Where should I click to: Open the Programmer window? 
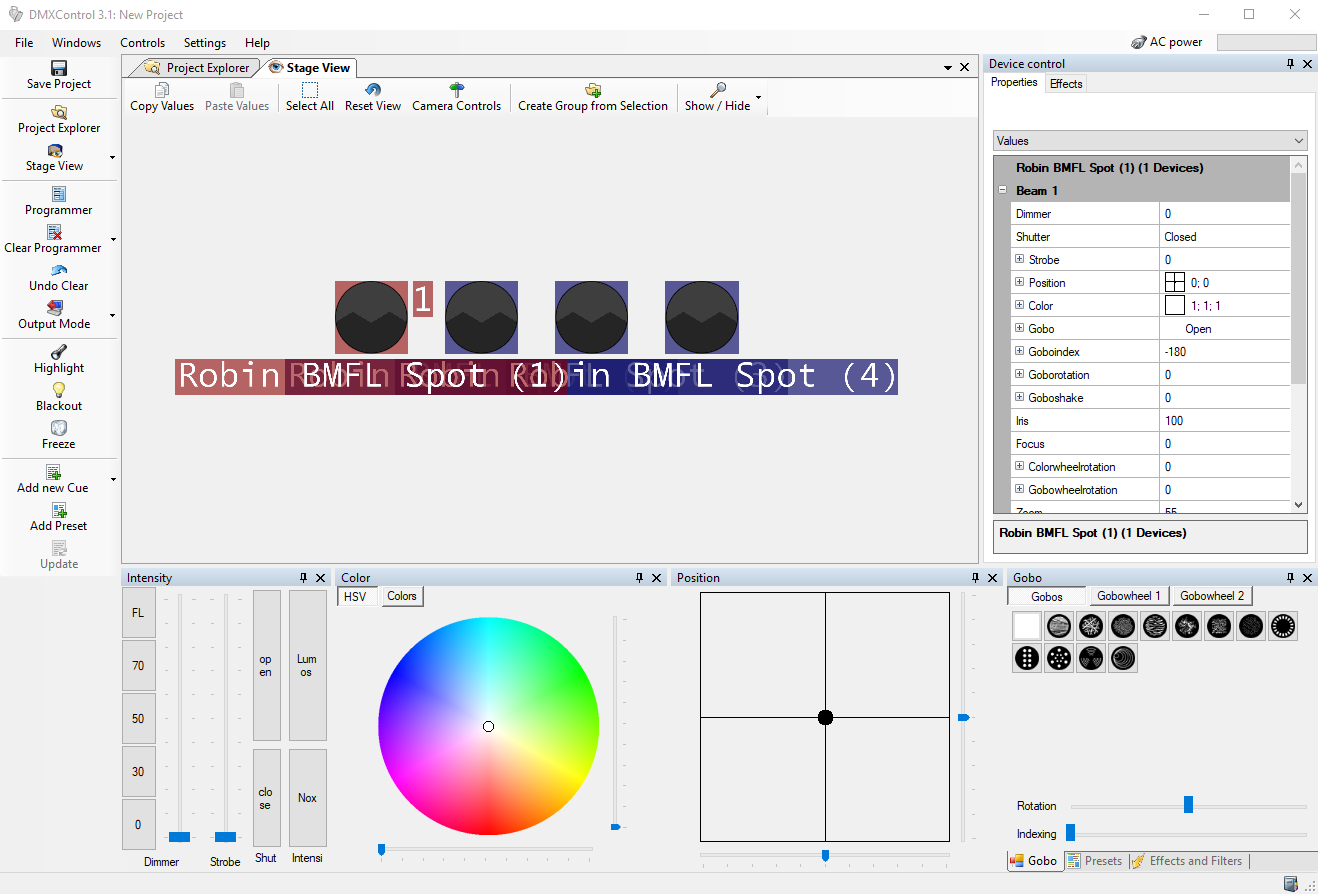pyautogui.click(x=59, y=202)
